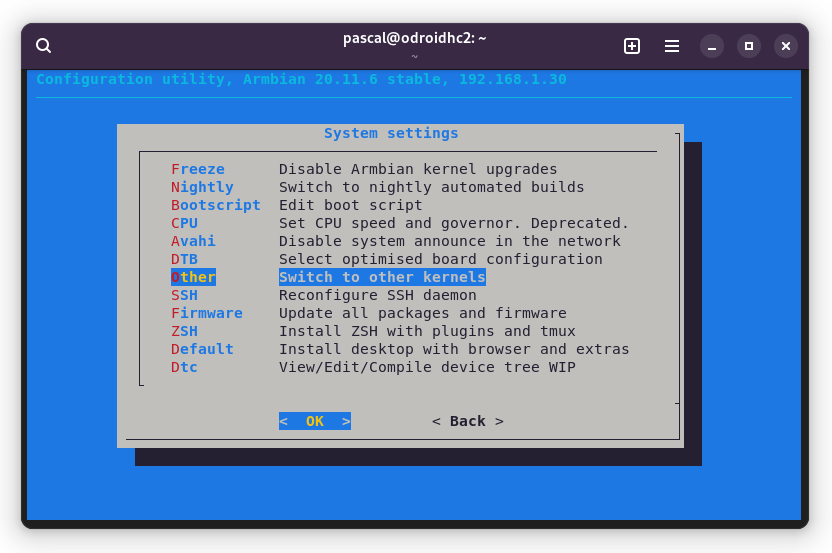Viewport: 832px width, 553px height.
Task: Select the Firmware update entry
Action: [x=206, y=314]
